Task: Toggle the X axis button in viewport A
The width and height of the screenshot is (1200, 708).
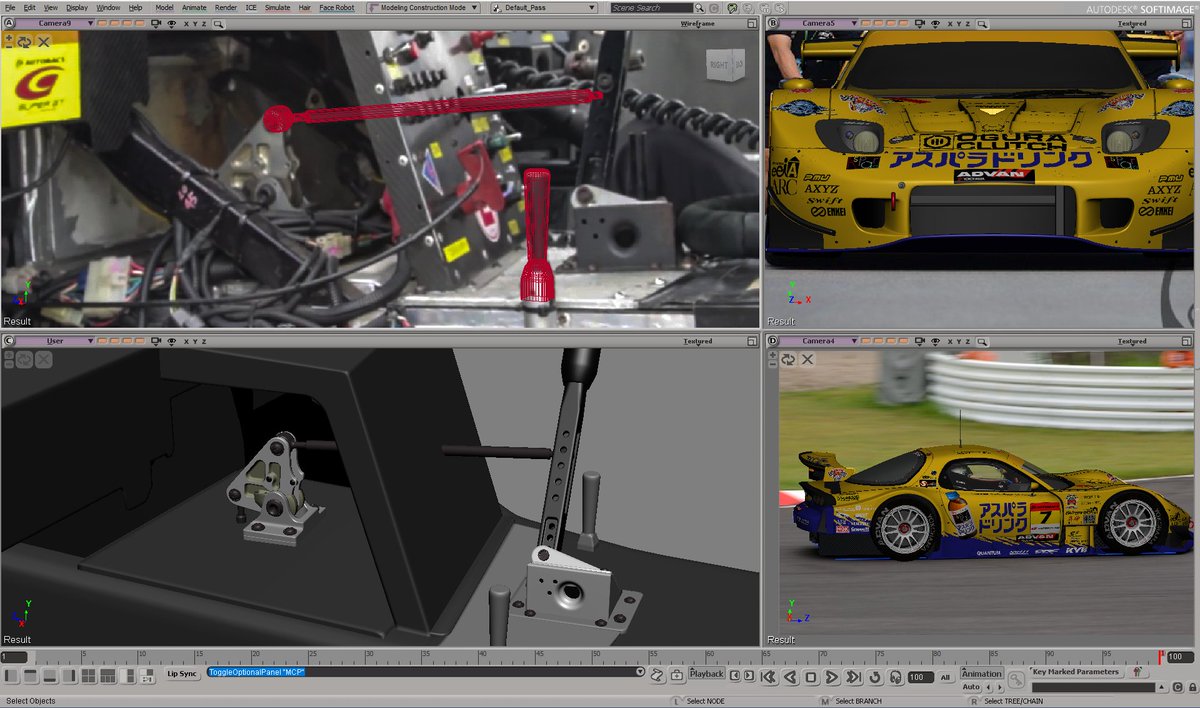Action: (x=186, y=23)
